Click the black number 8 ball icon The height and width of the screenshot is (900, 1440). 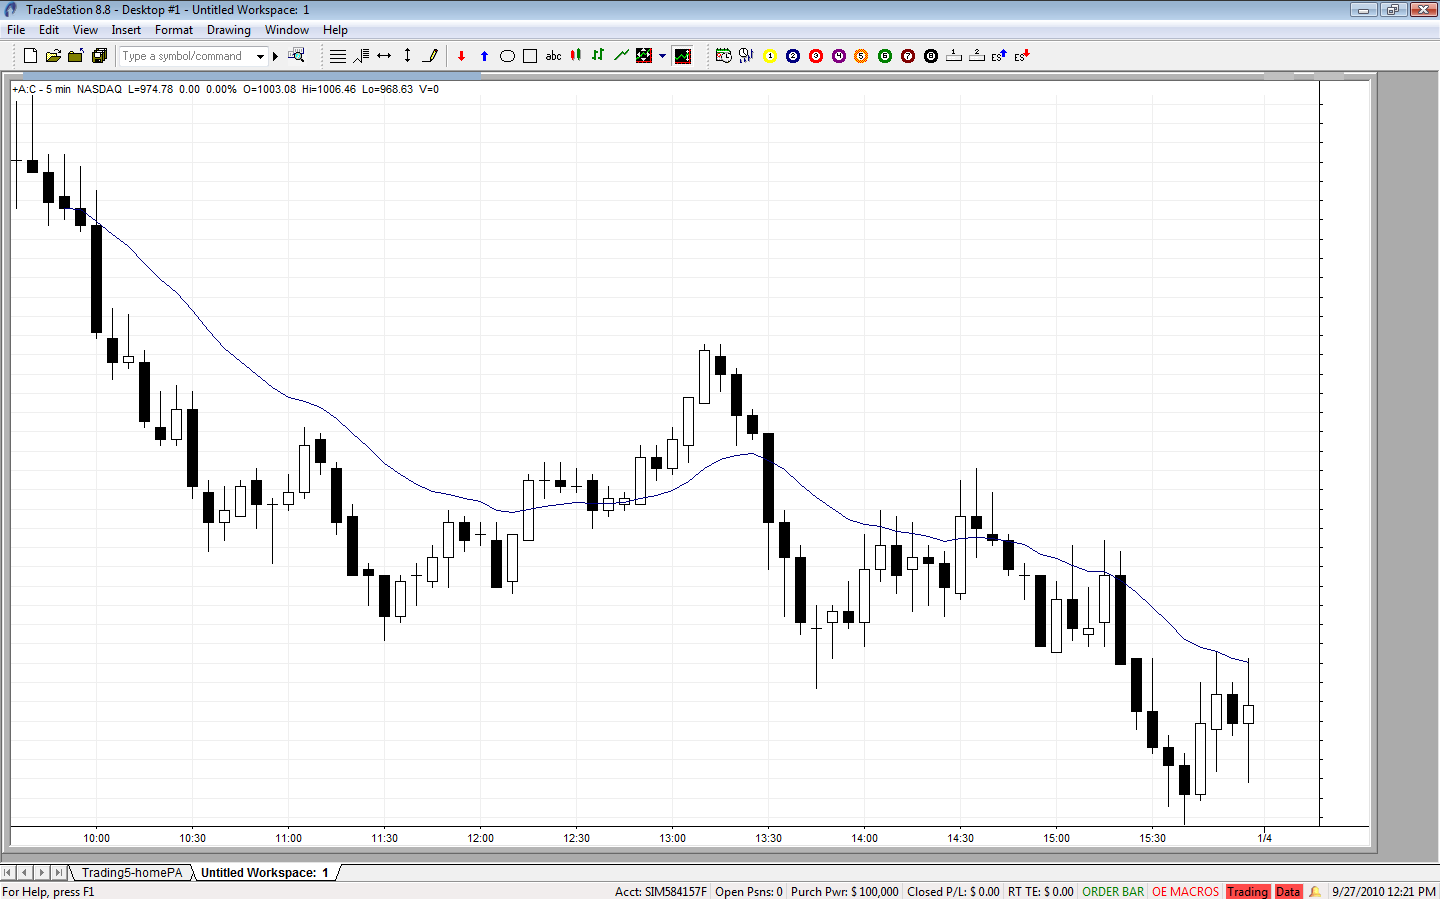click(931, 56)
